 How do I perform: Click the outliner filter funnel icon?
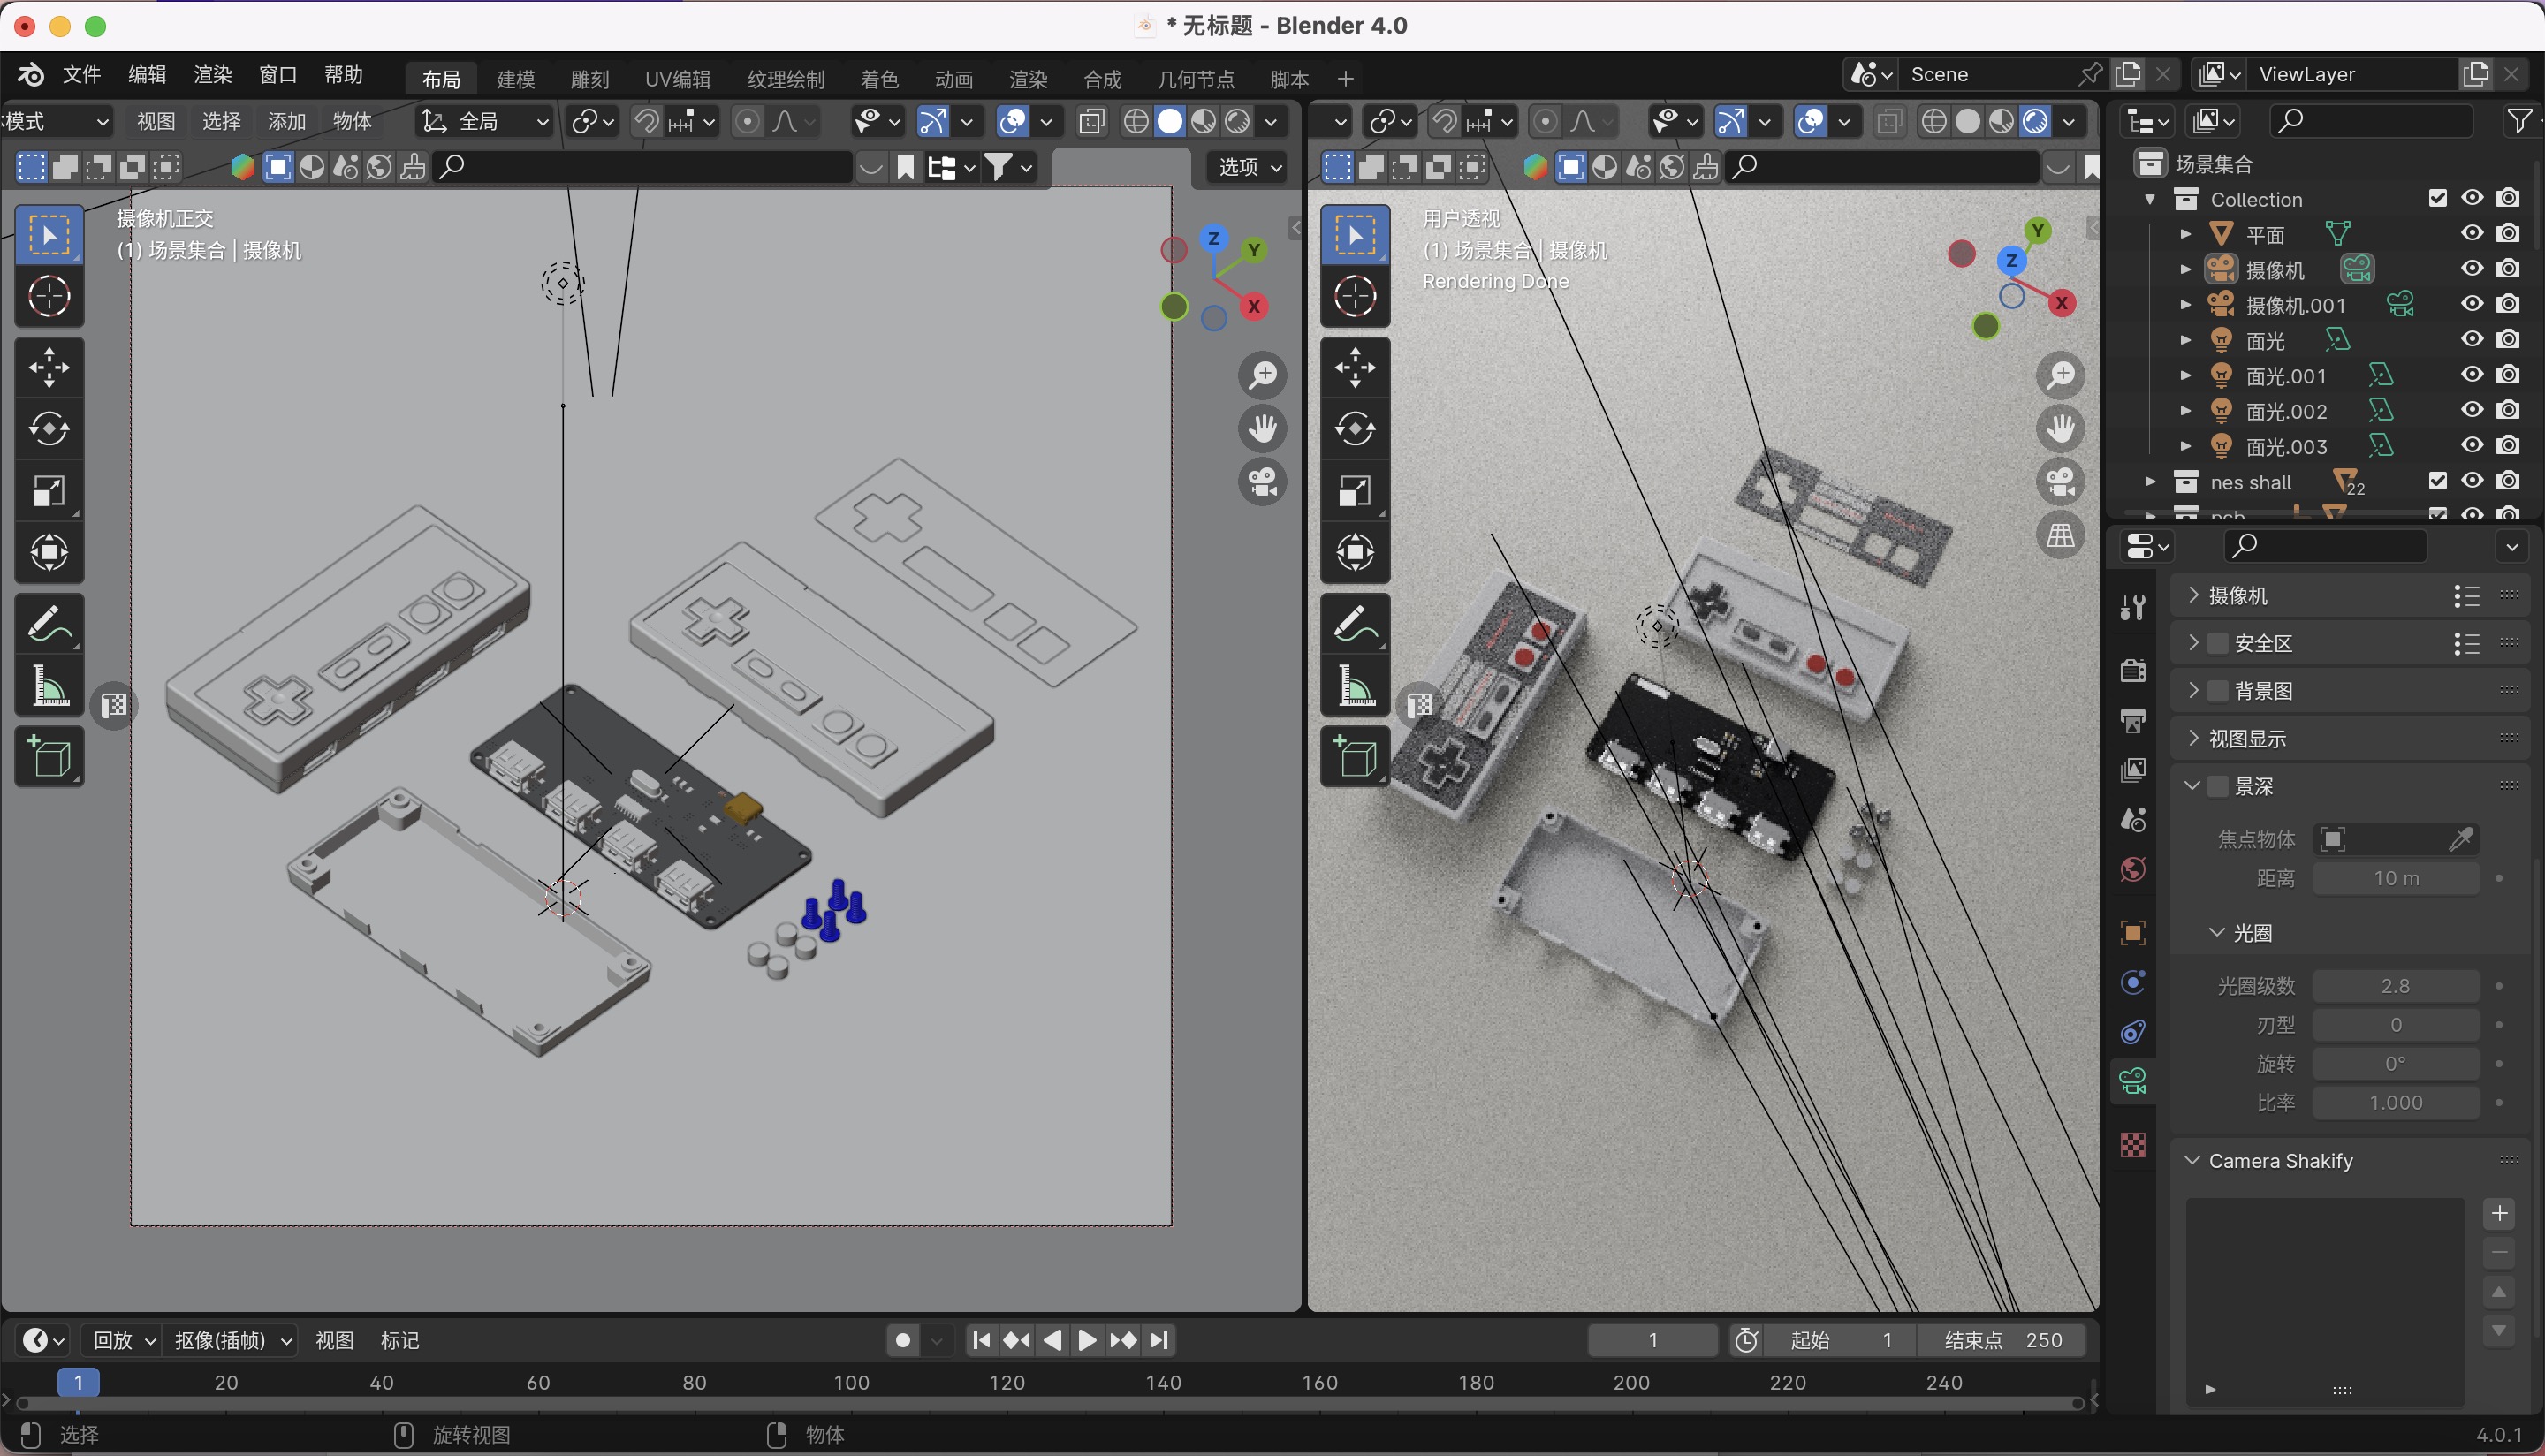pyautogui.click(x=2520, y=121)
